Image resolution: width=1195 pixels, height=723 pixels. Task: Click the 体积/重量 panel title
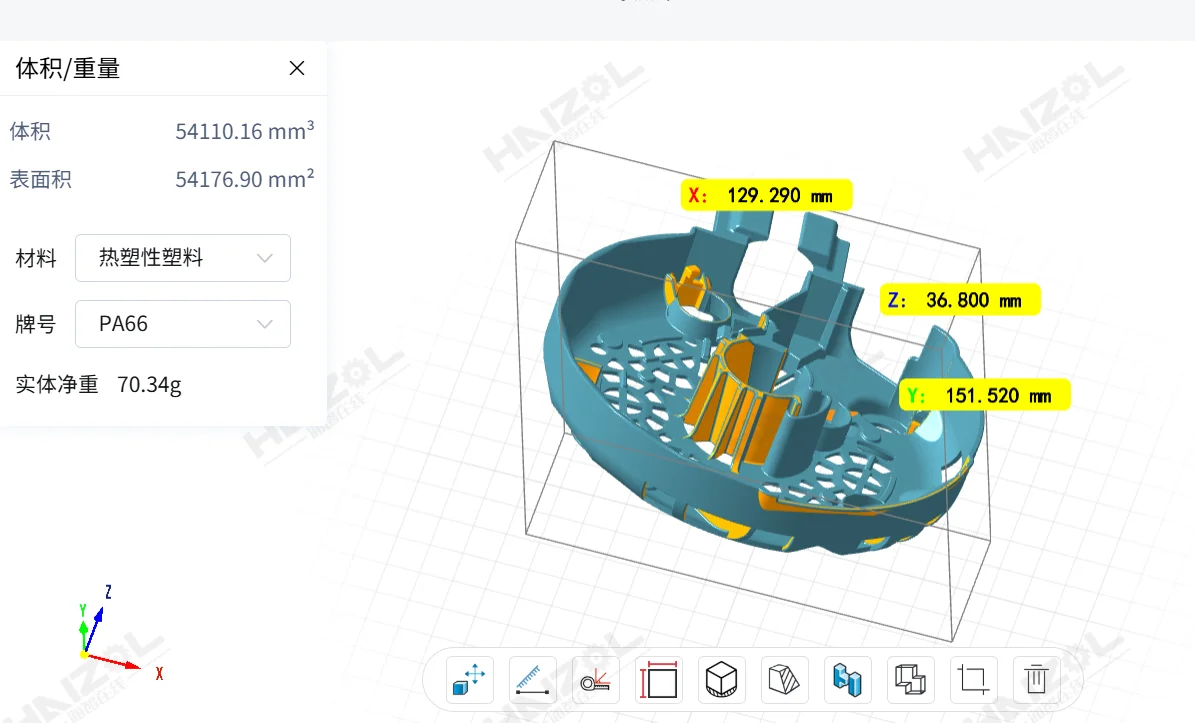[68, 69]
